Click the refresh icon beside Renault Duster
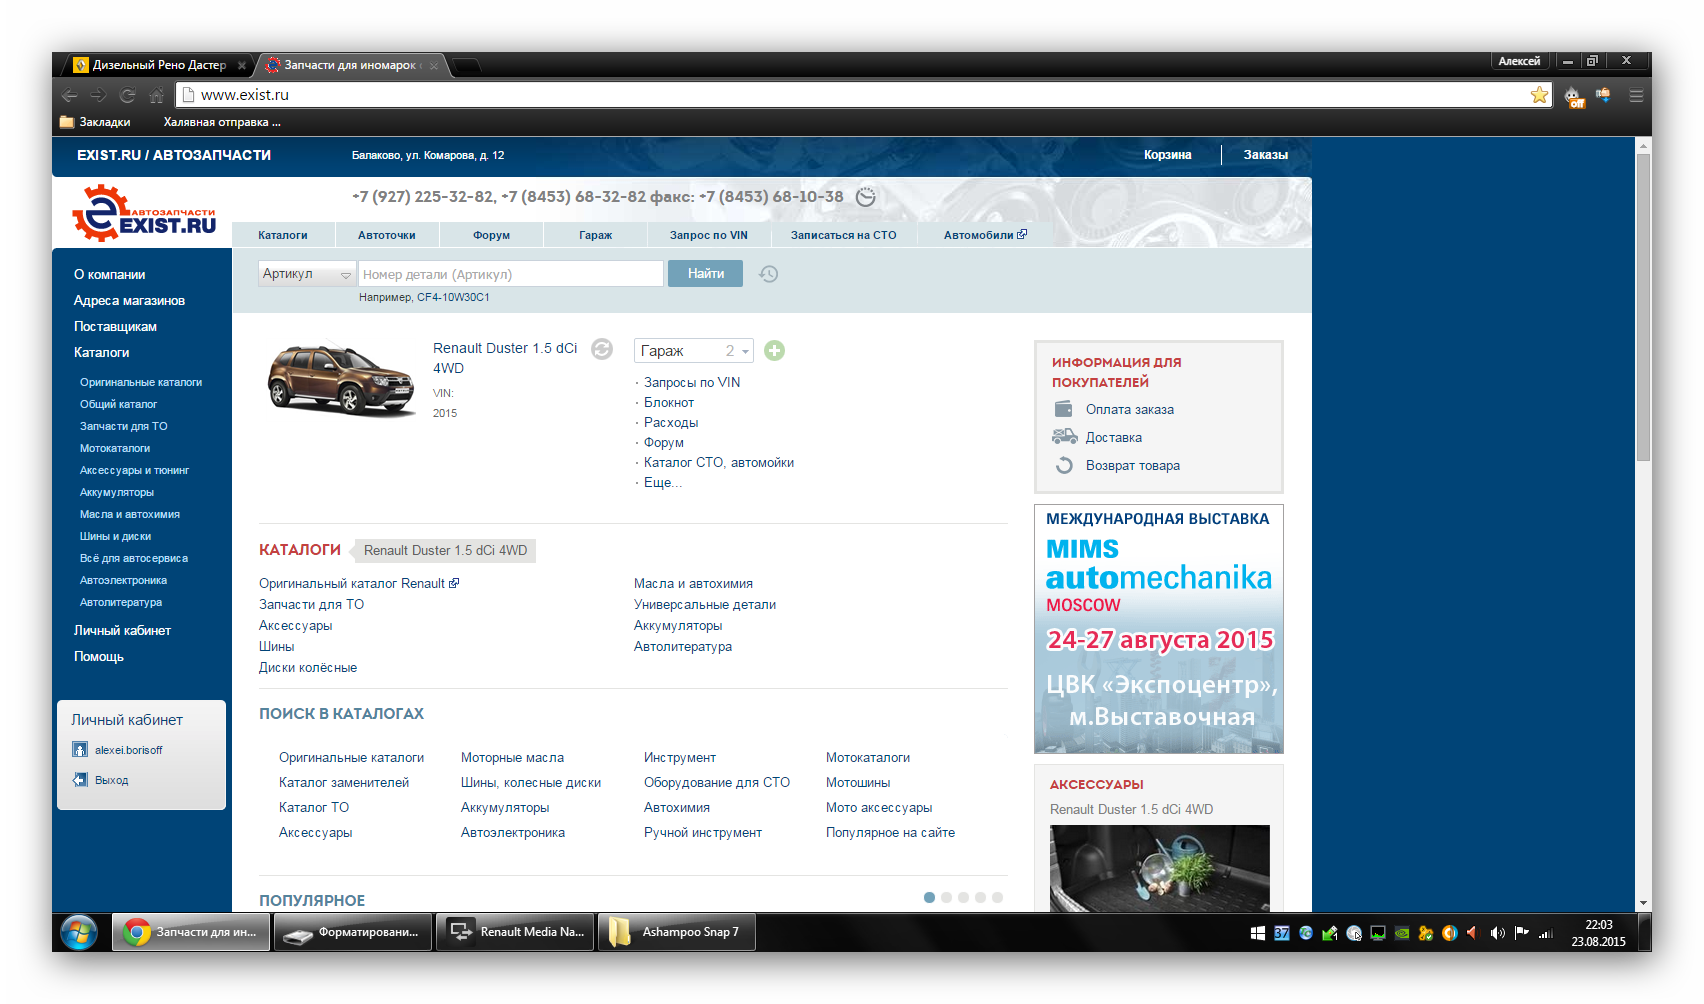1704x1004 pixels. pyautogui.click(x=601, y=349)
